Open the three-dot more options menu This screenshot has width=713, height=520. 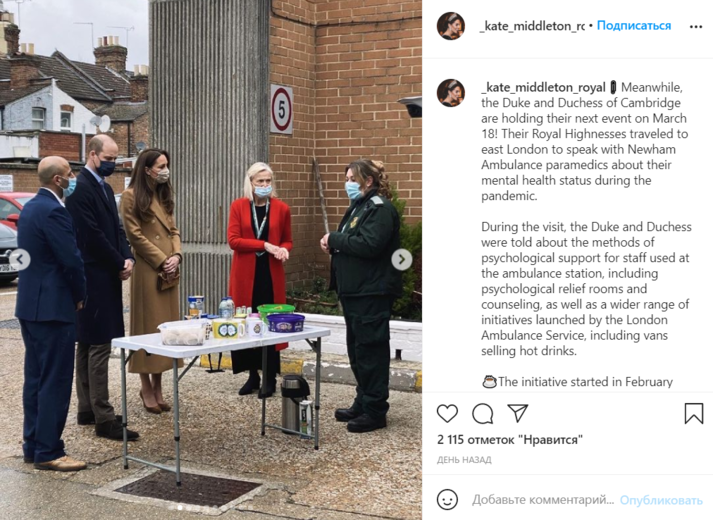[x=696, y=27]
